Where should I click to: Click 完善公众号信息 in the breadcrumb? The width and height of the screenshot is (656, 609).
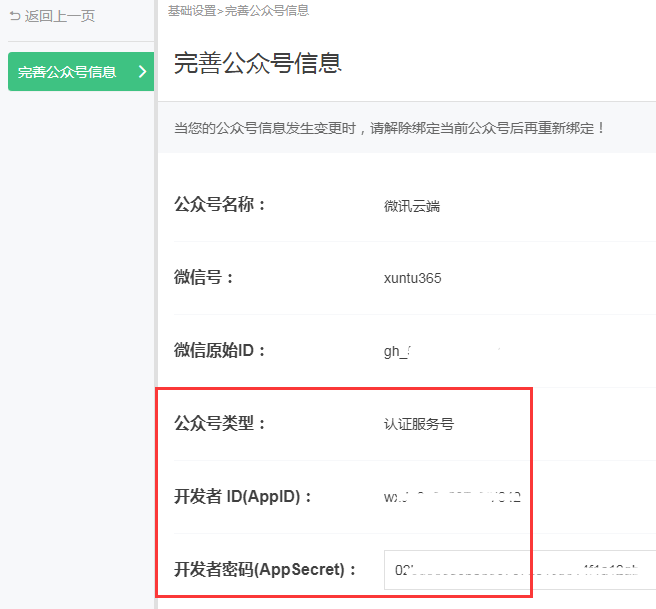point(267,11)
